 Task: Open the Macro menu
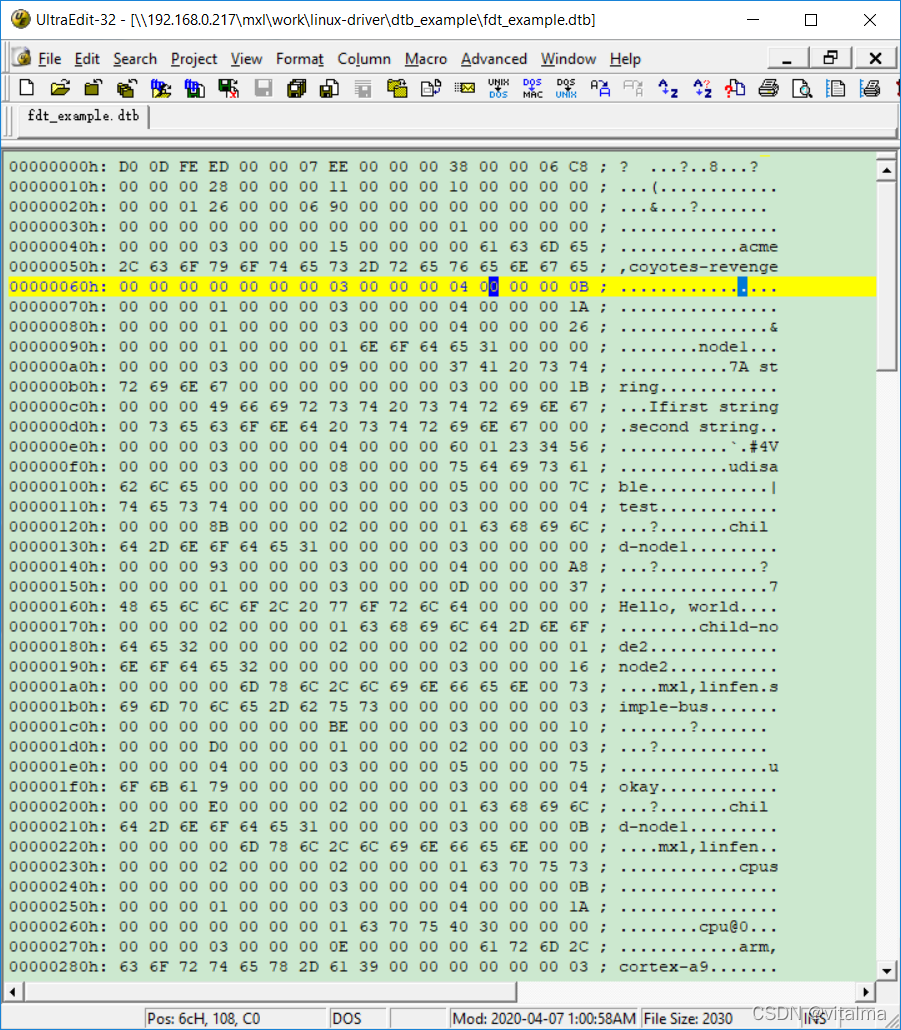point(426,59)
